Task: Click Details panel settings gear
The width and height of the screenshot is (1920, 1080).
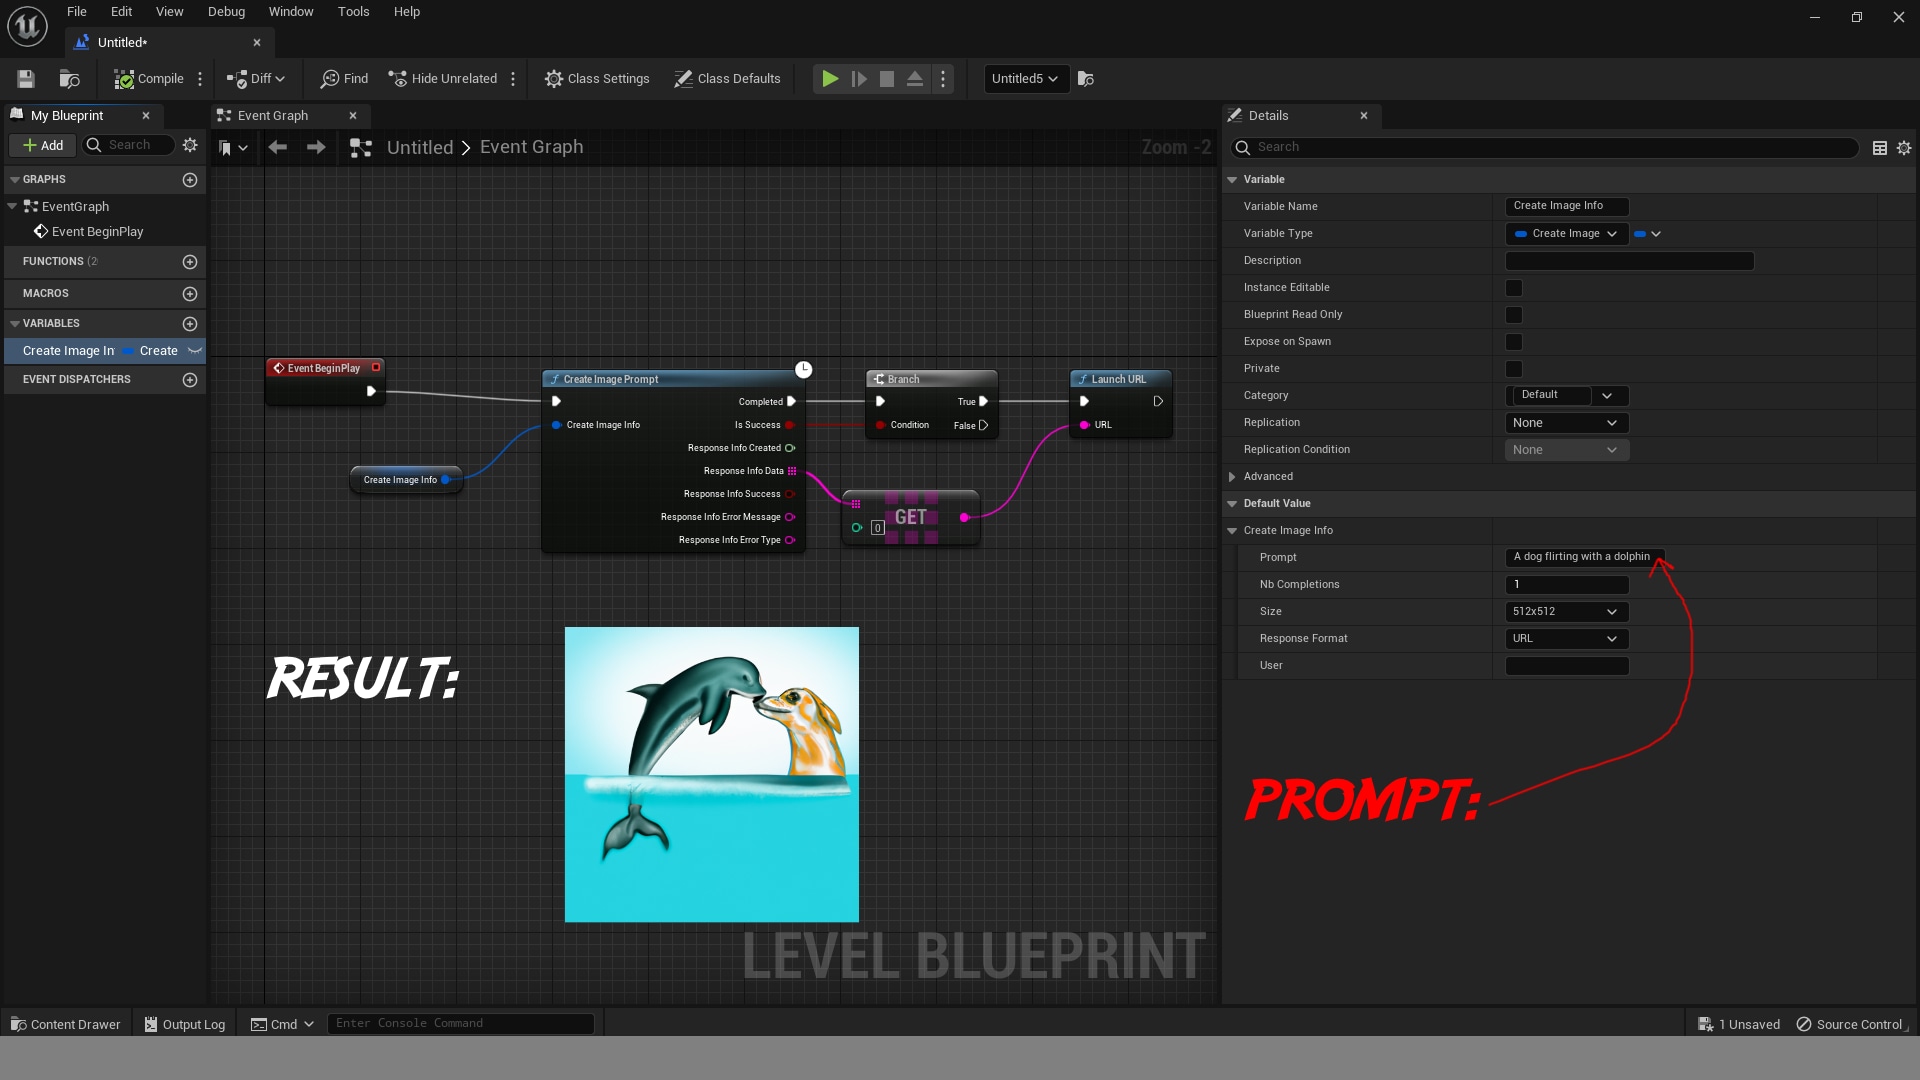Action: coord(1904,148)
